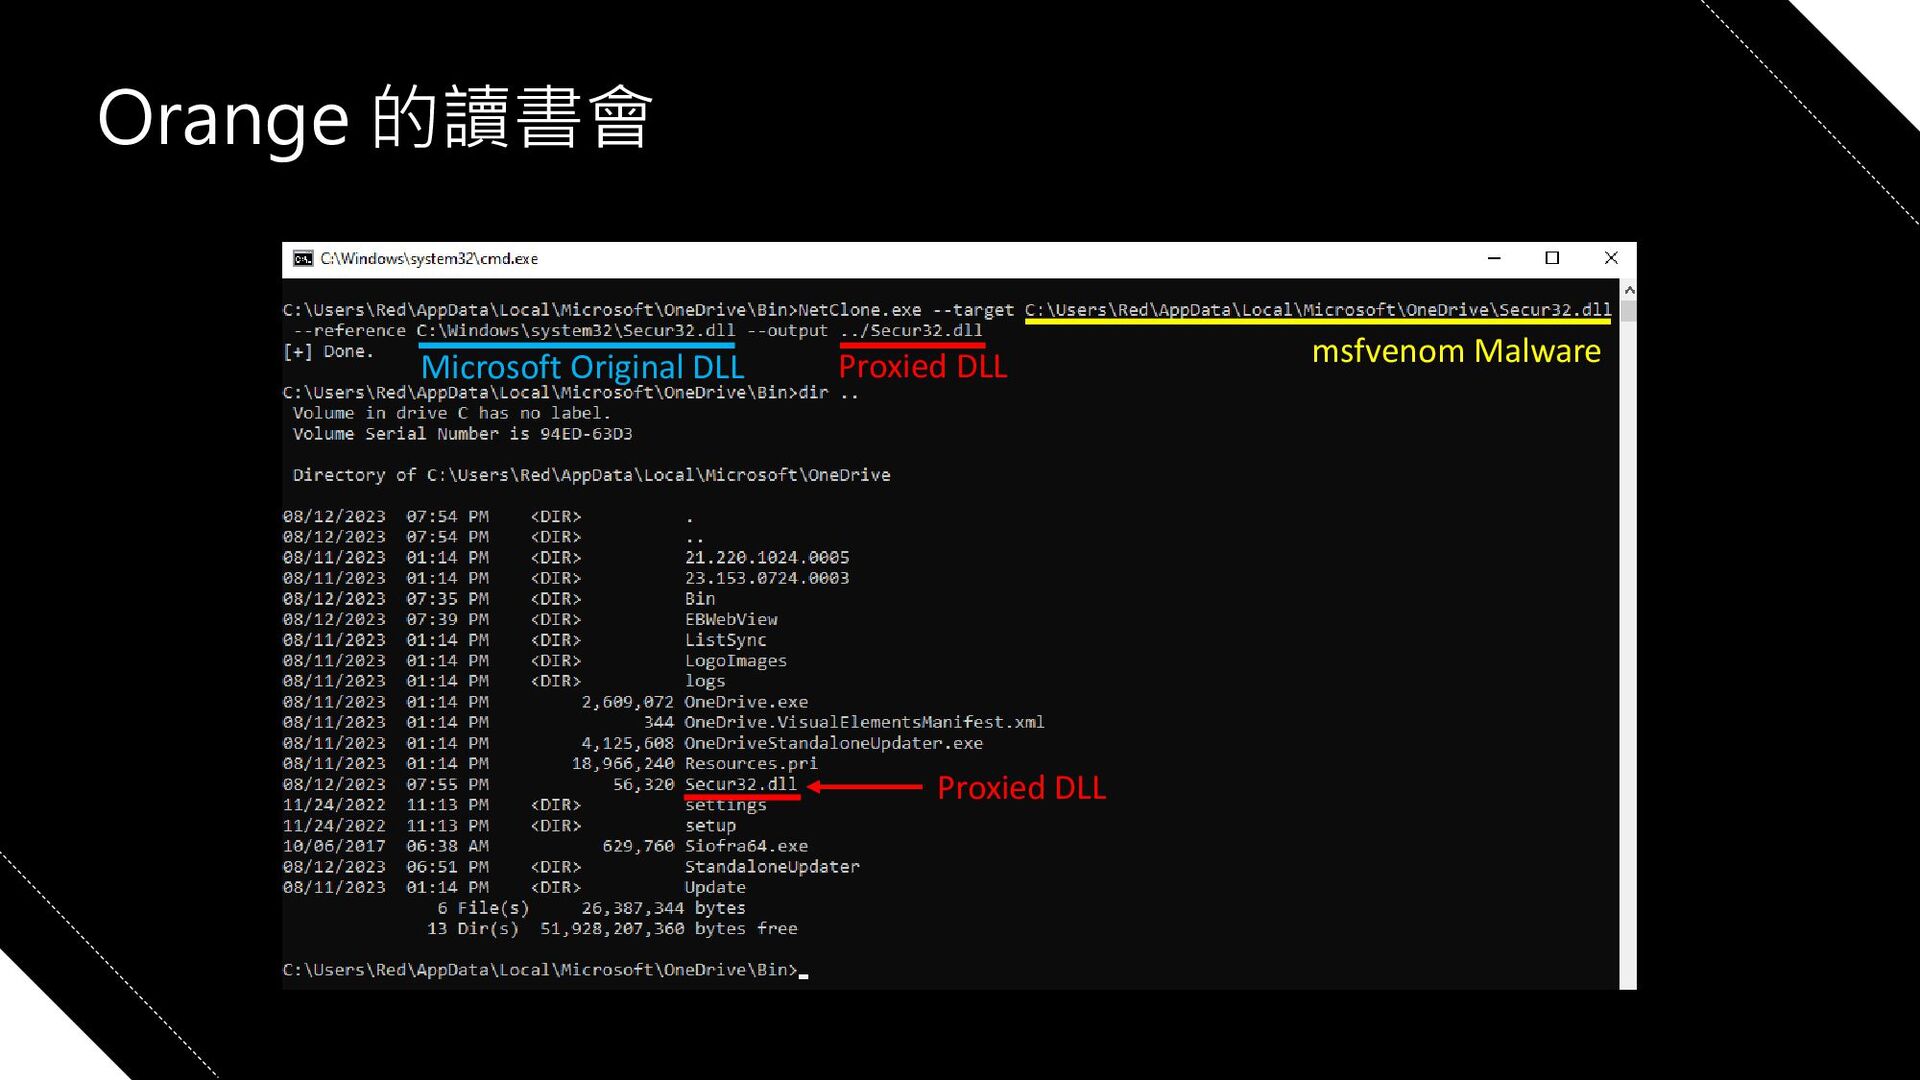Click the final command prompt line
The height and width of the screenshot is (1080, 1920).
545,970
